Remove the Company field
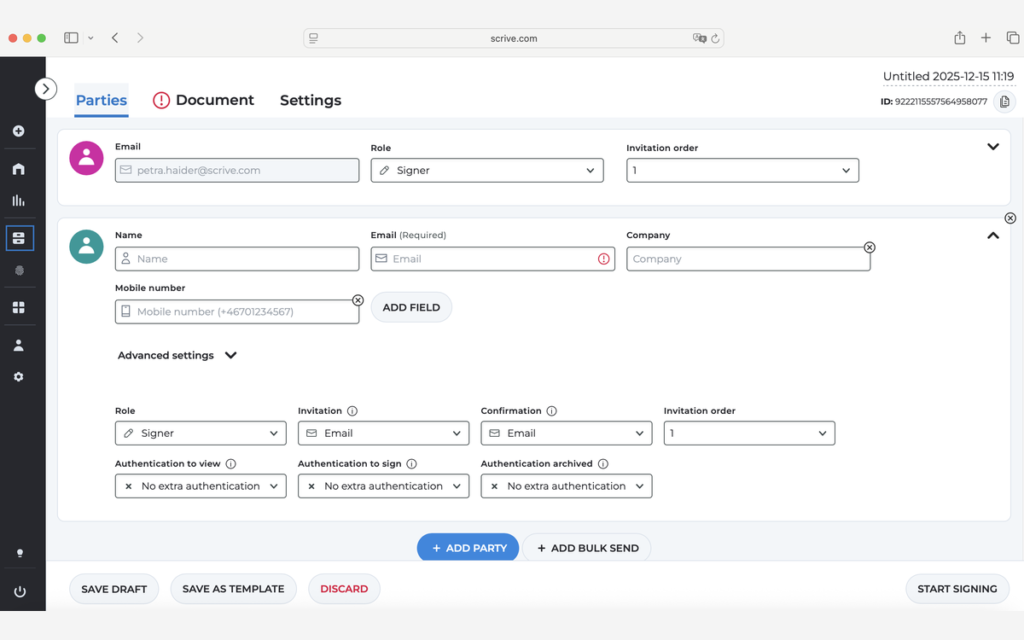The image size is (1024, 640). (x=869, y=248)
